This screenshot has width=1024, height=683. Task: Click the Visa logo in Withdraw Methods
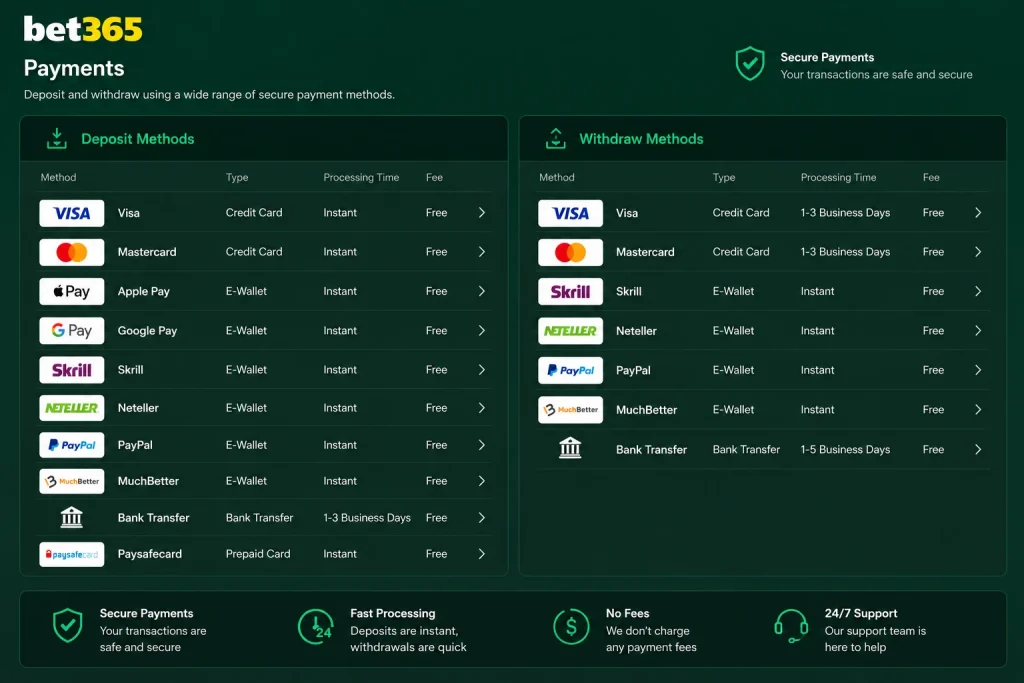coord(570,214)
